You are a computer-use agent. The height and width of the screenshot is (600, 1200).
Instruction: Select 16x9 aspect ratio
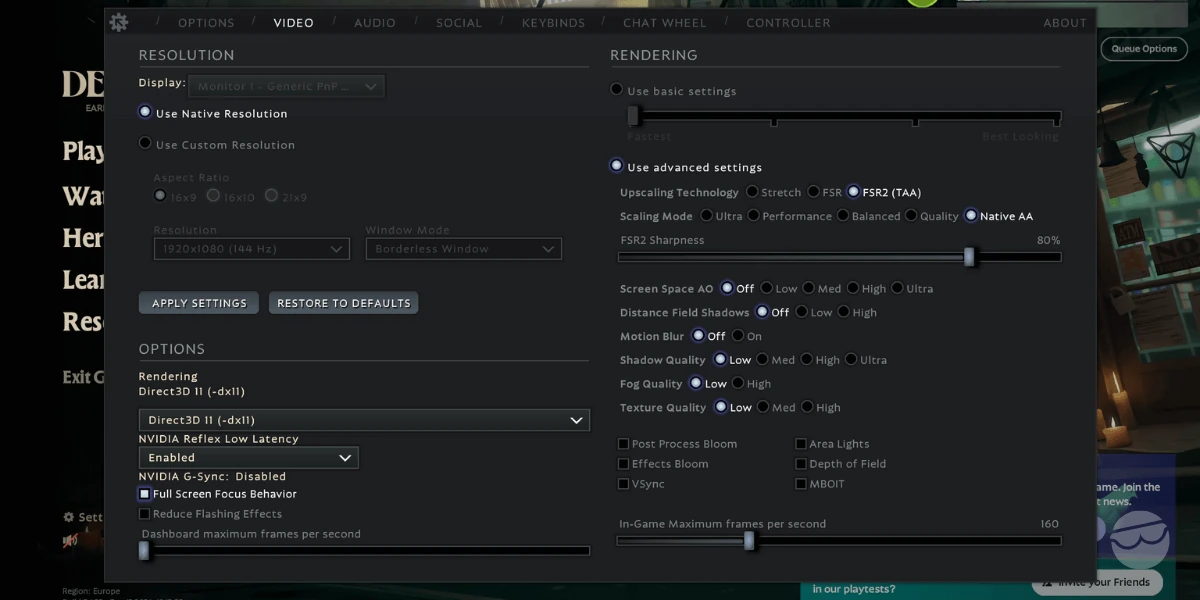[x=174, y=197]
